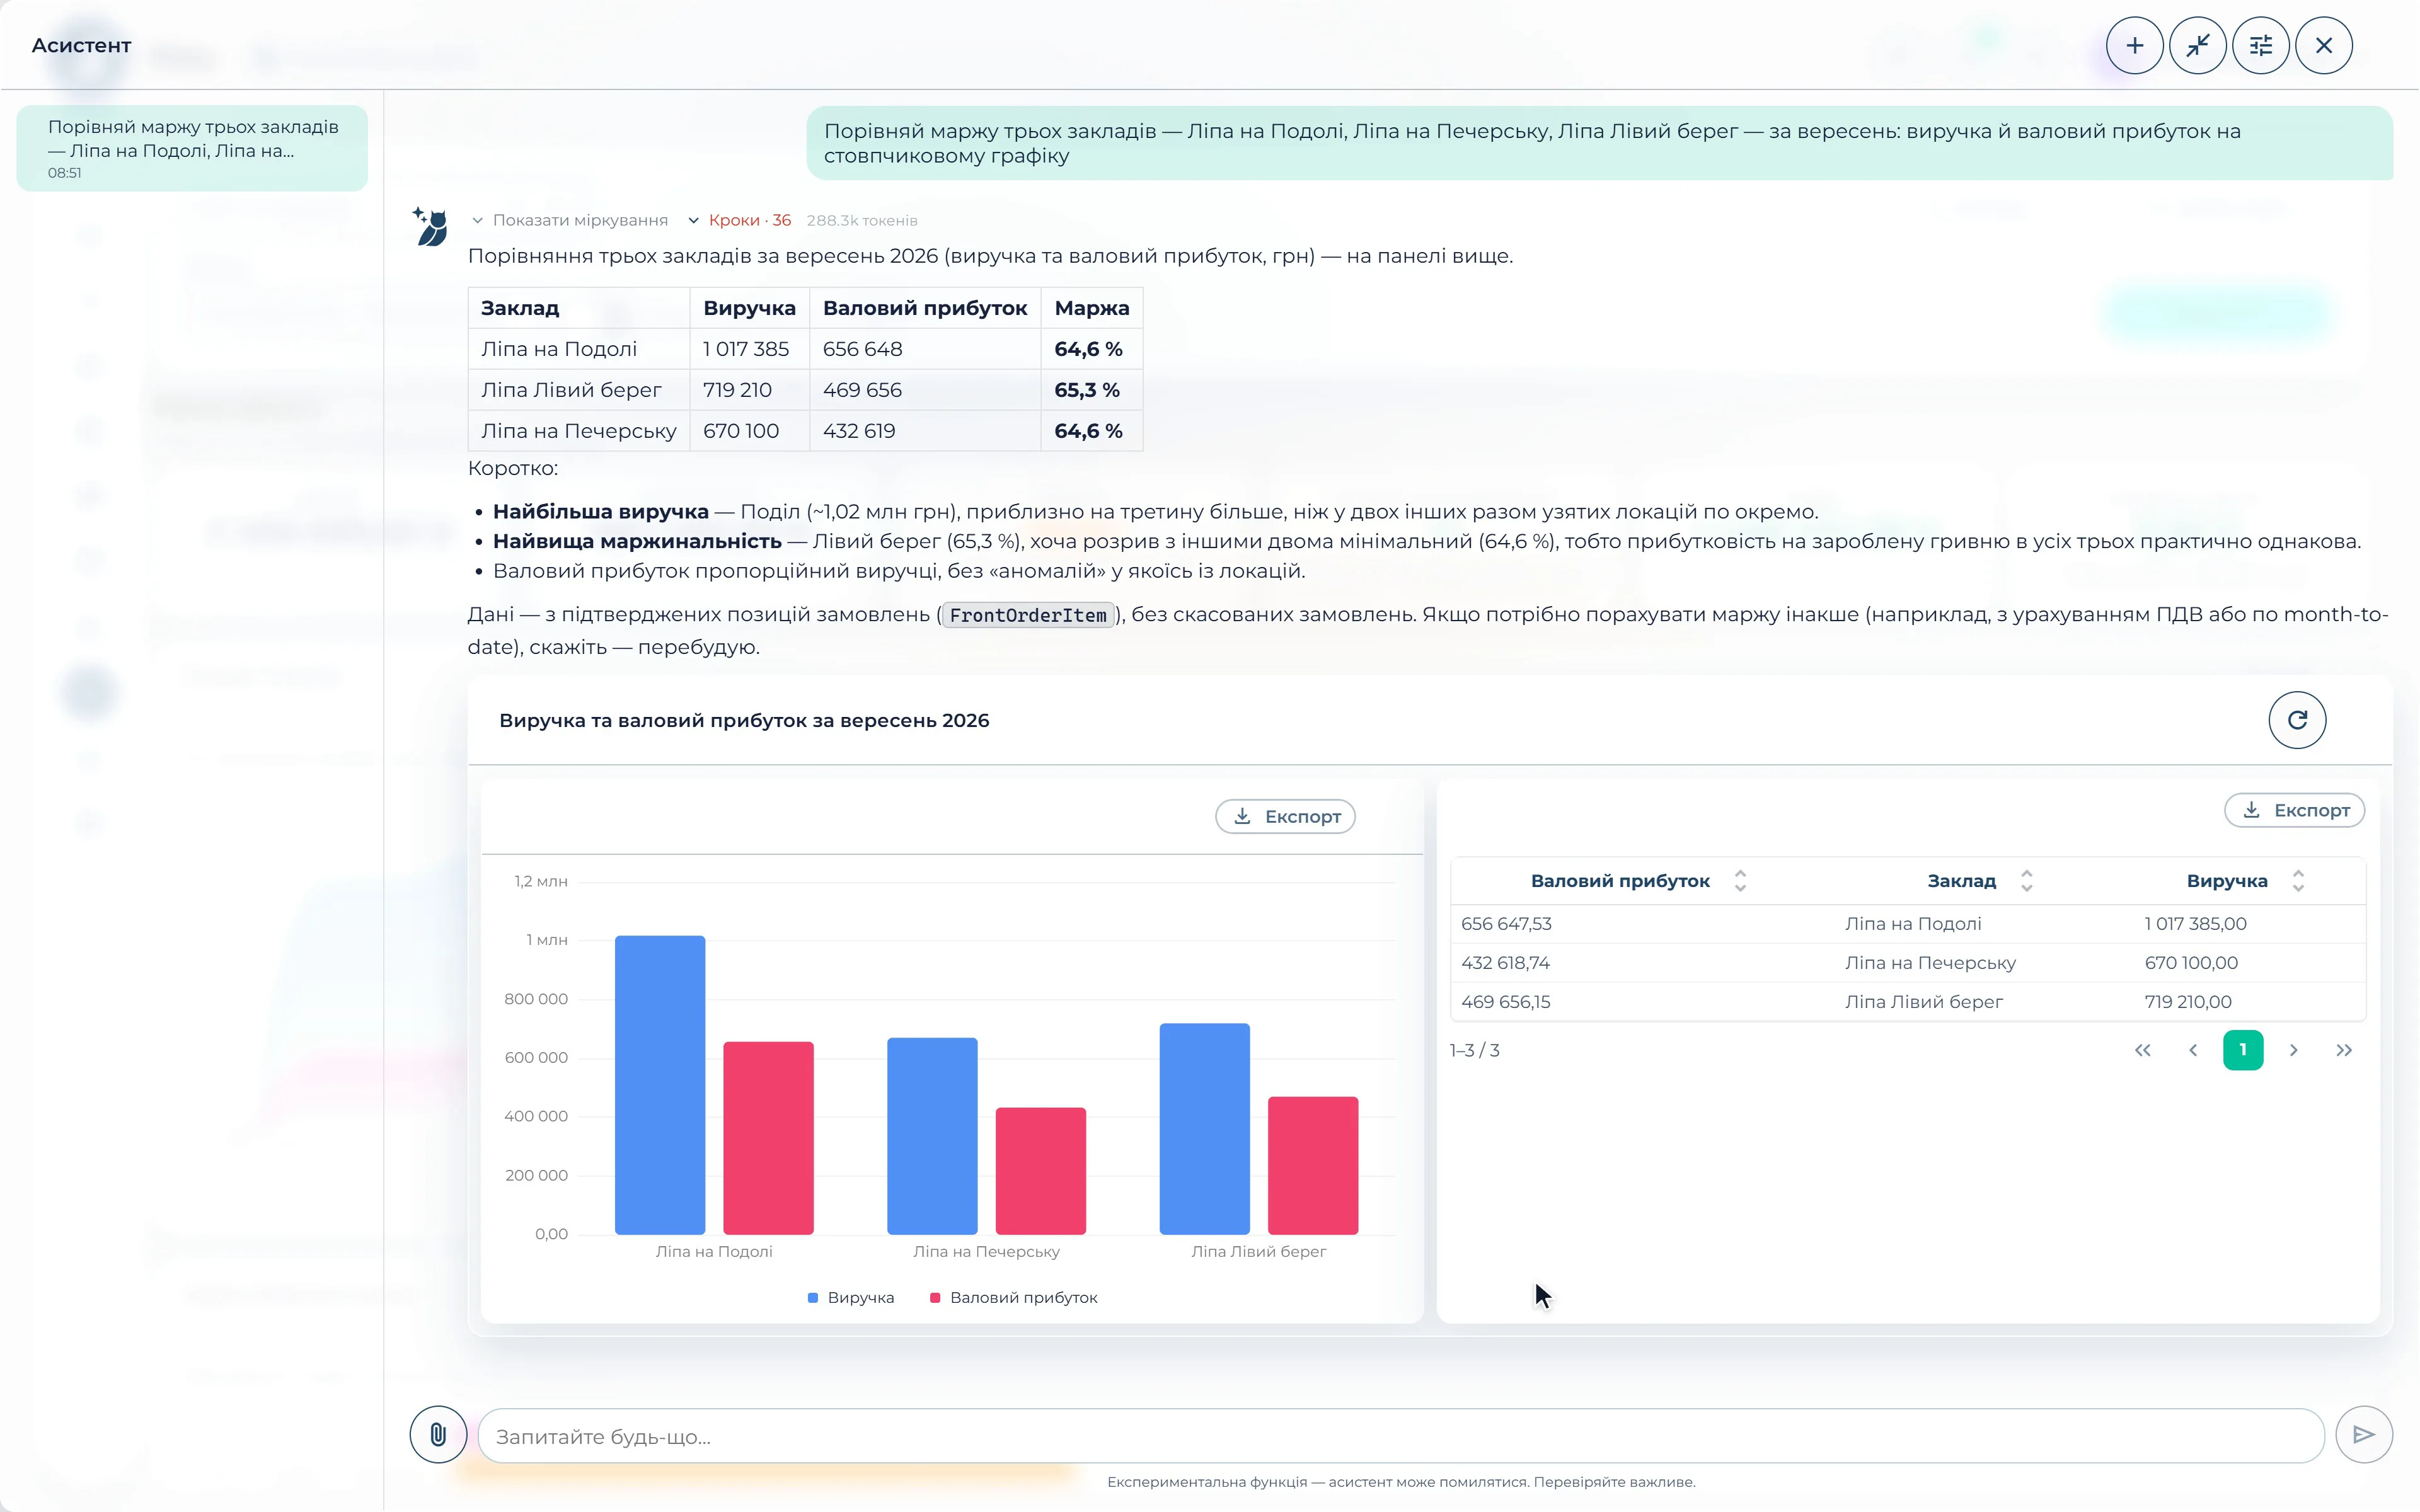The image size is (2420, 1512).
Task: Click the '656 647,53' table cell
Action: 1506,924
